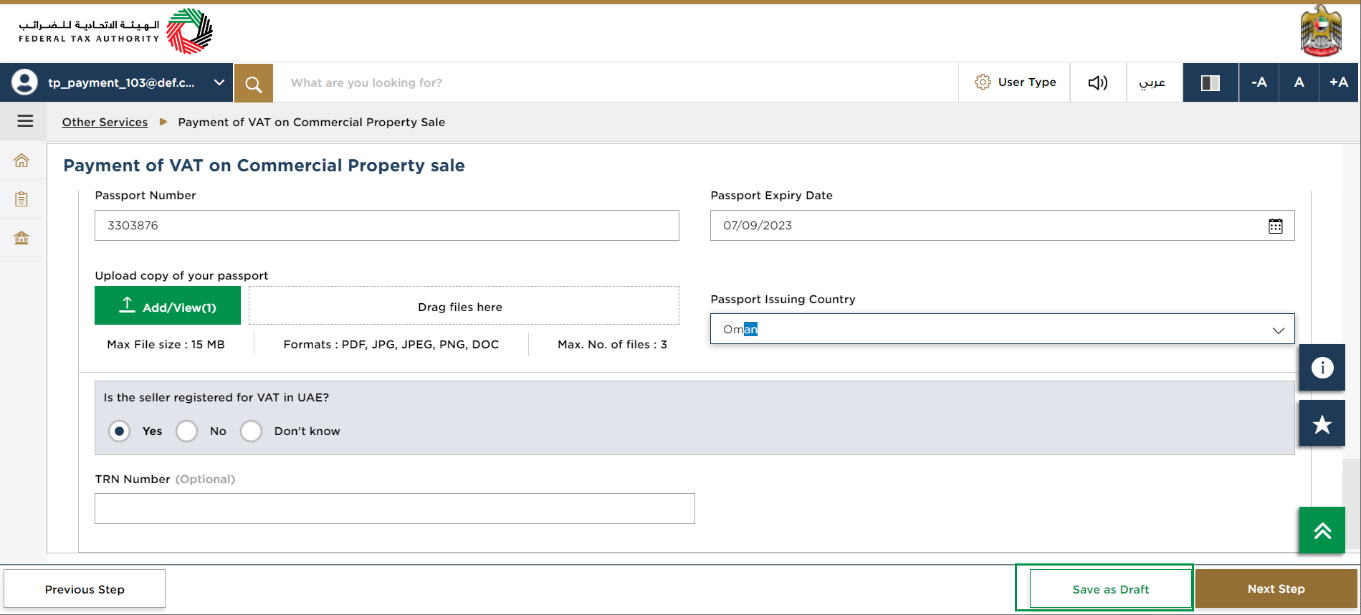The image size is (1361, 615).
Task: Click the chevron arrow of the Oman combo box
Action: point(1278,330)
